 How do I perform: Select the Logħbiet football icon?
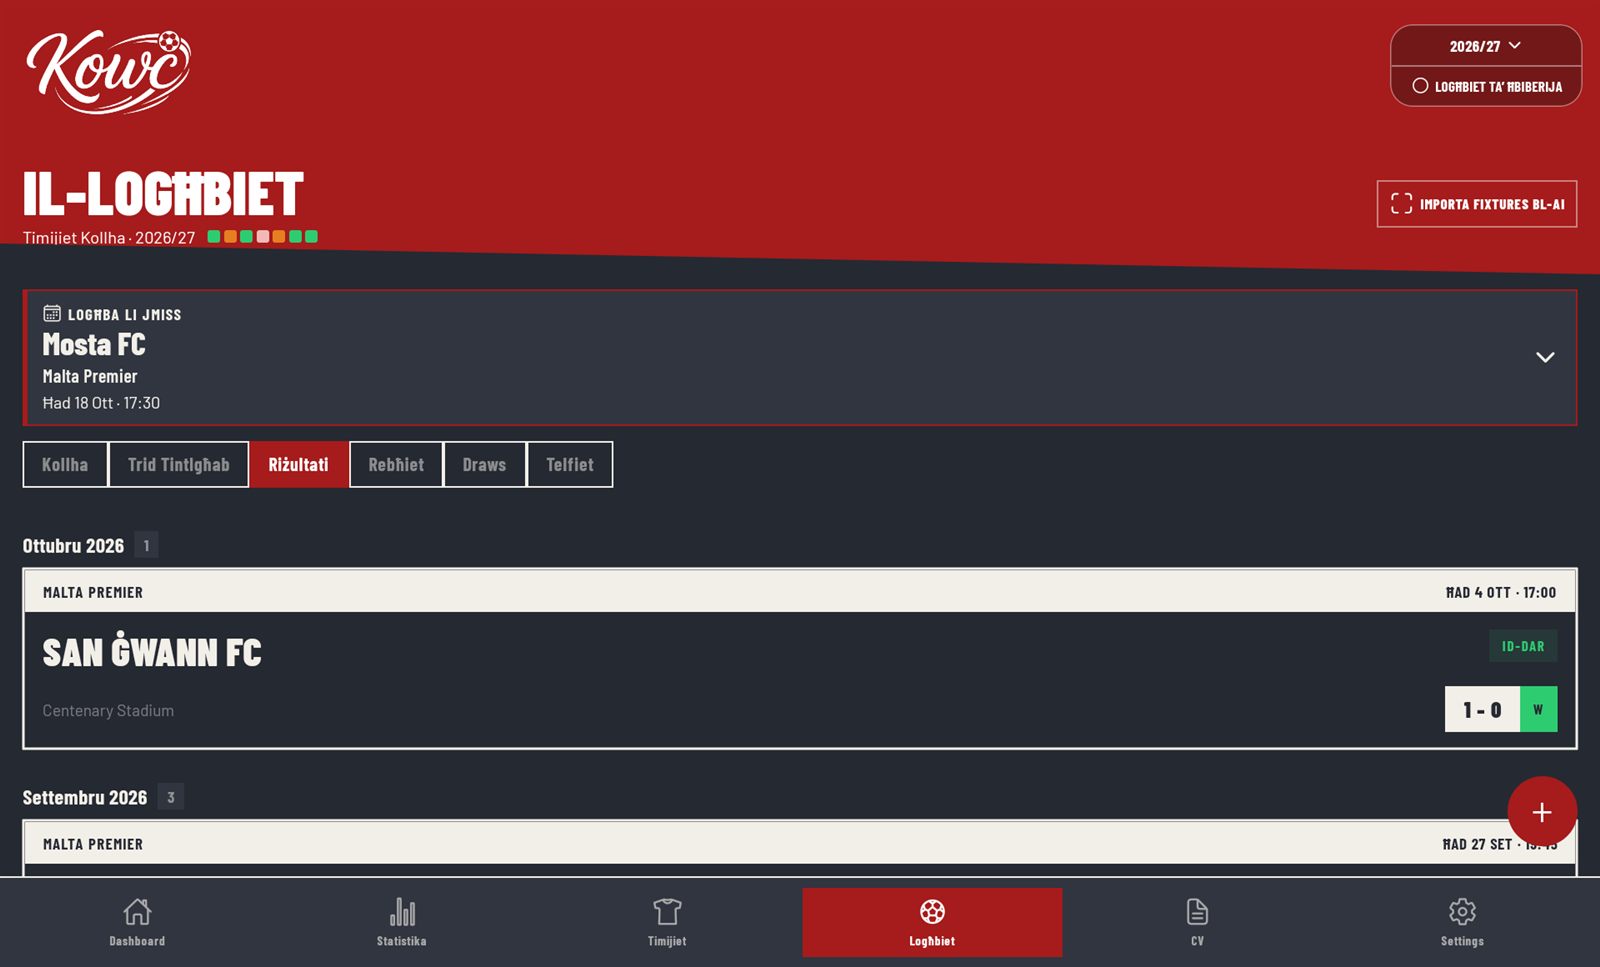click(x=932, y=912)
